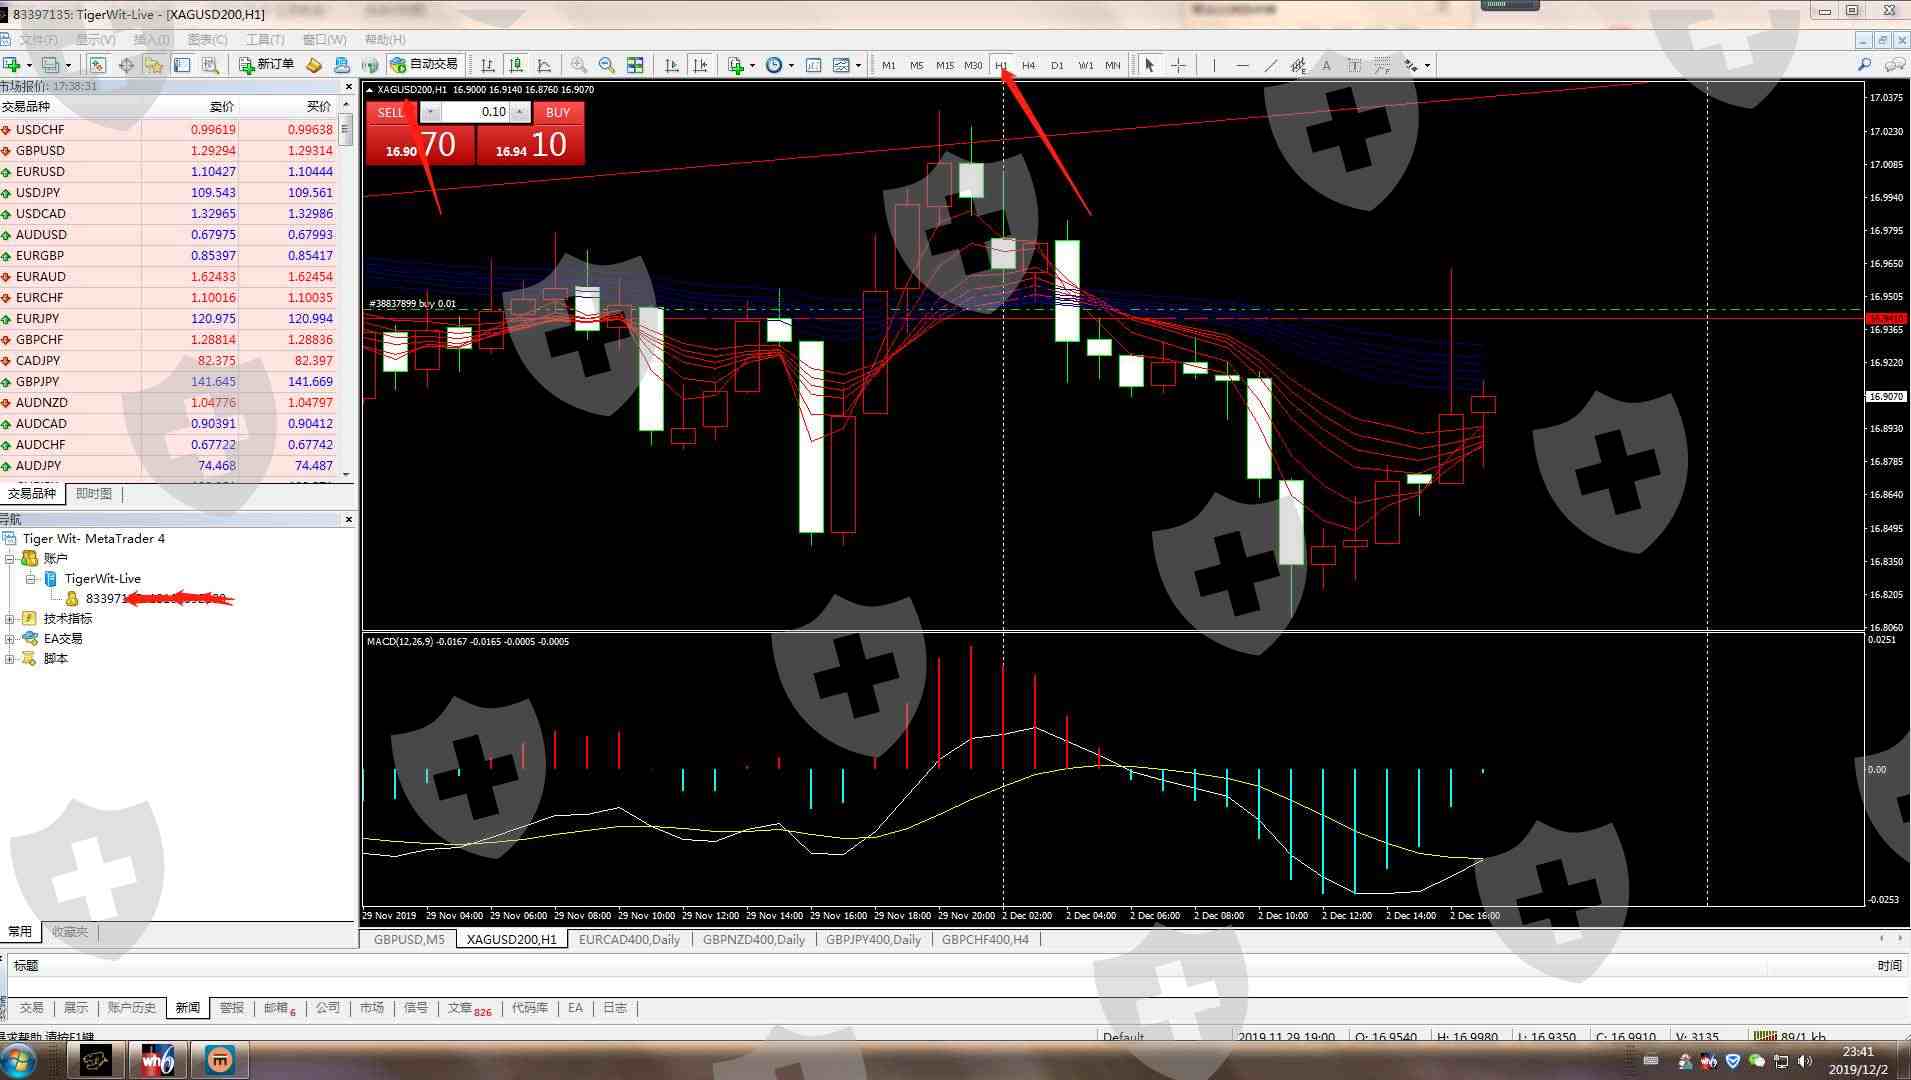
Task: Toggle the 自动交易 auto trading button
Action: (x=424, y=65)
